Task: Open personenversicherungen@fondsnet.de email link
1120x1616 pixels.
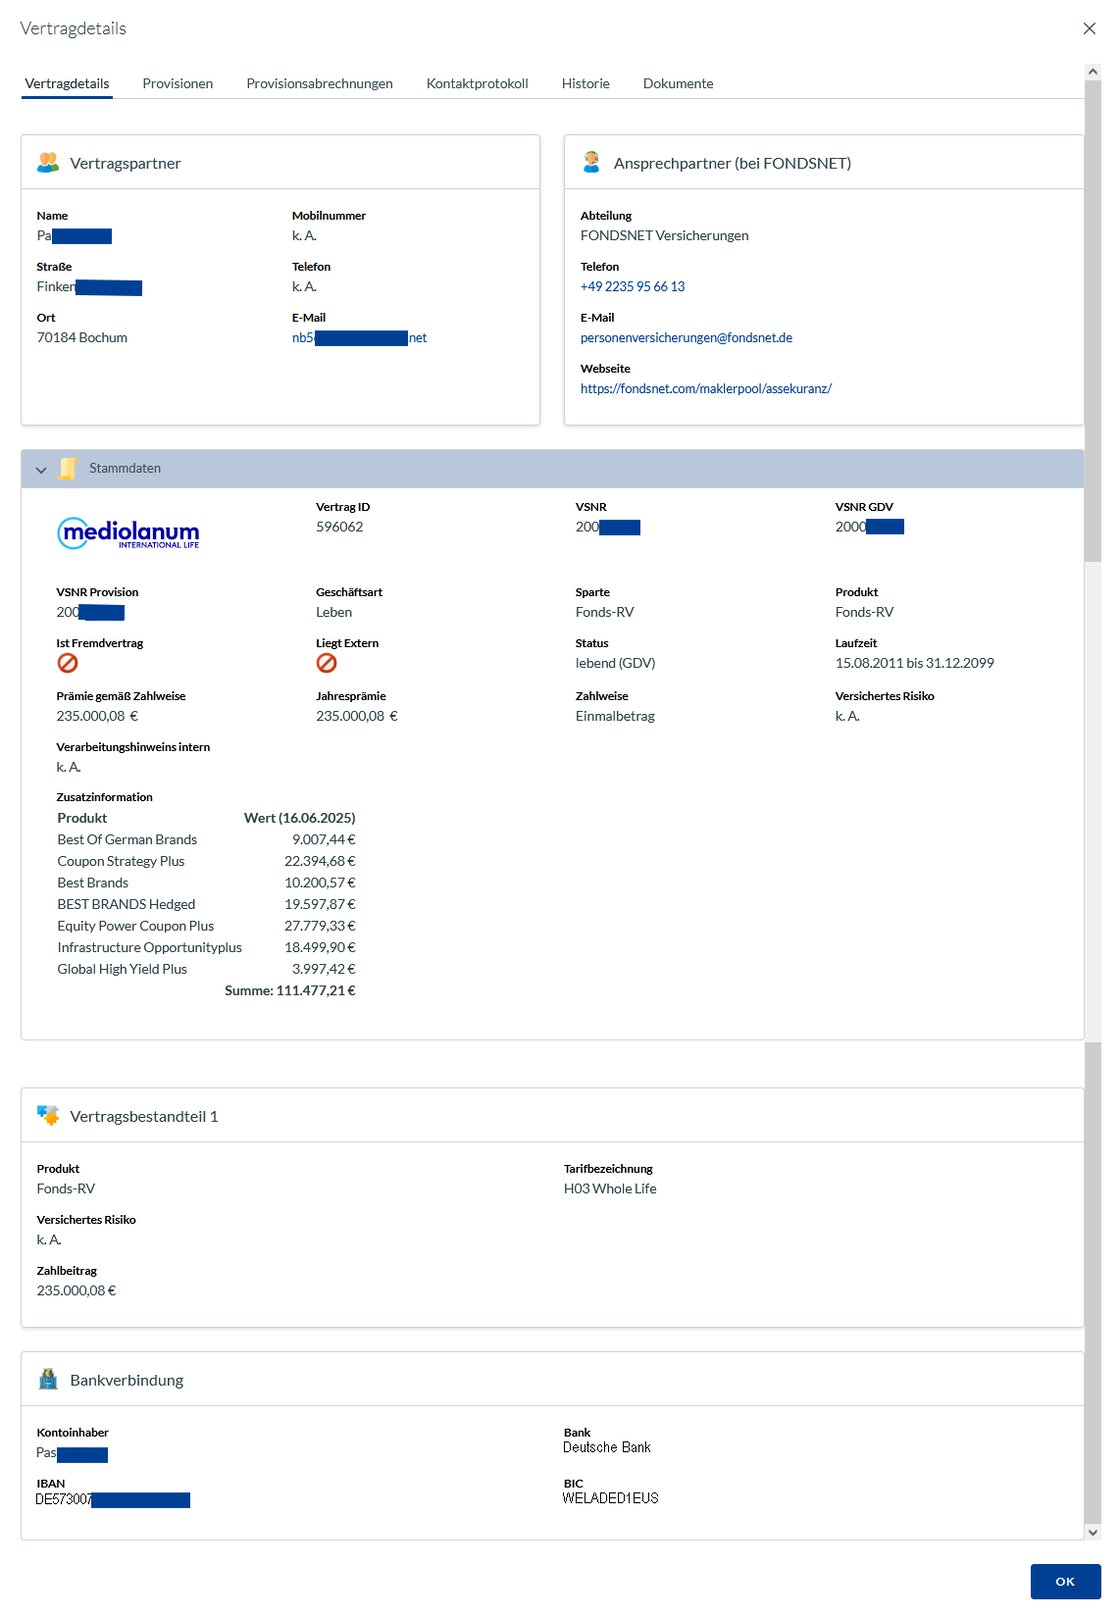Action: point(686,337)
